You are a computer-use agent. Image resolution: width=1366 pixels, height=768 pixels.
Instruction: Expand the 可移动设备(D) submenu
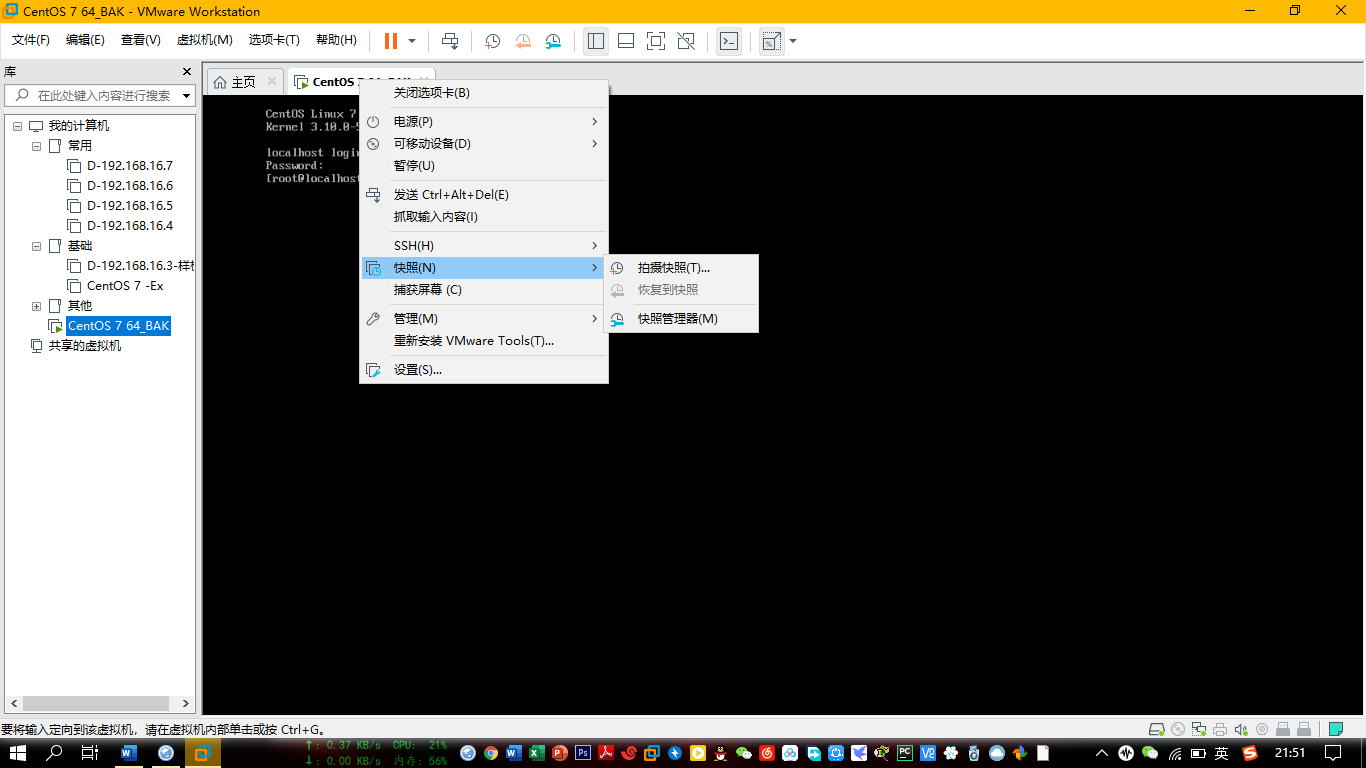click(484, 144)
